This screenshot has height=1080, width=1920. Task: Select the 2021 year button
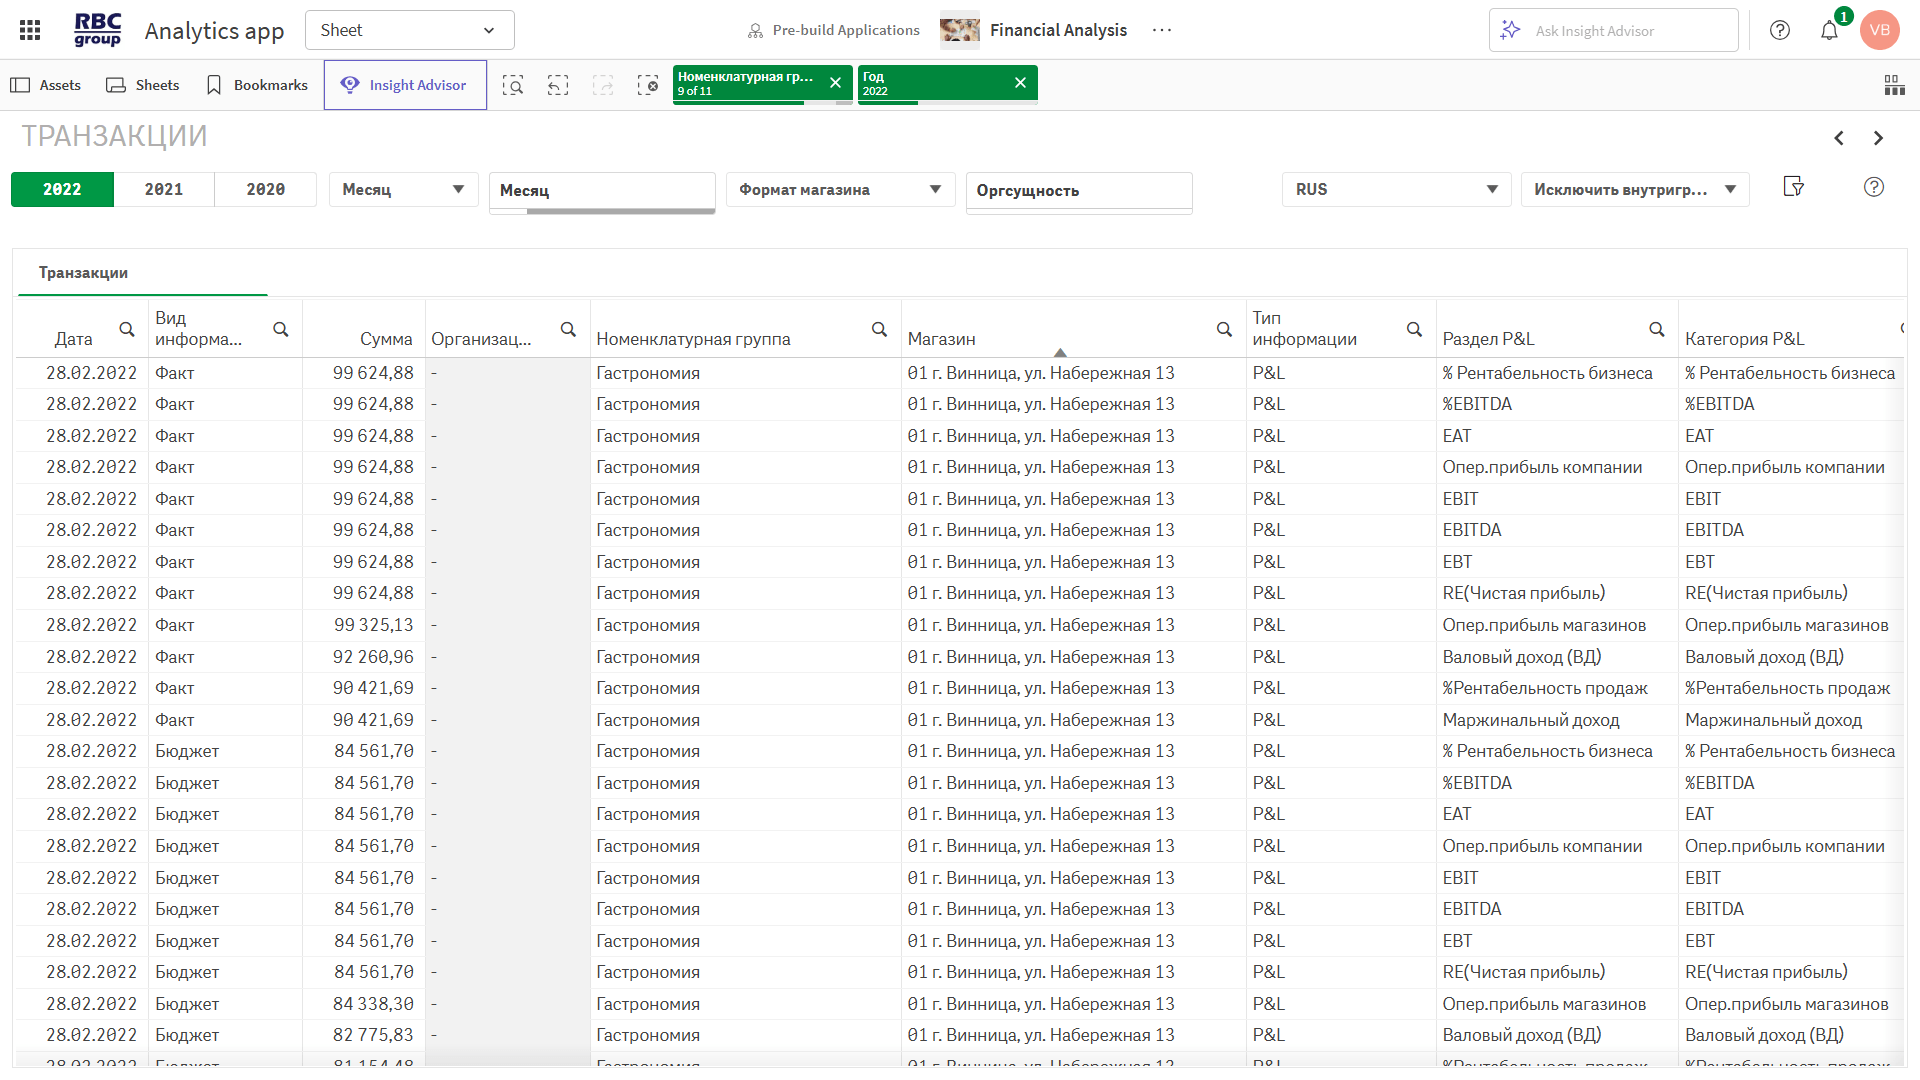click(x=164, y=190)
